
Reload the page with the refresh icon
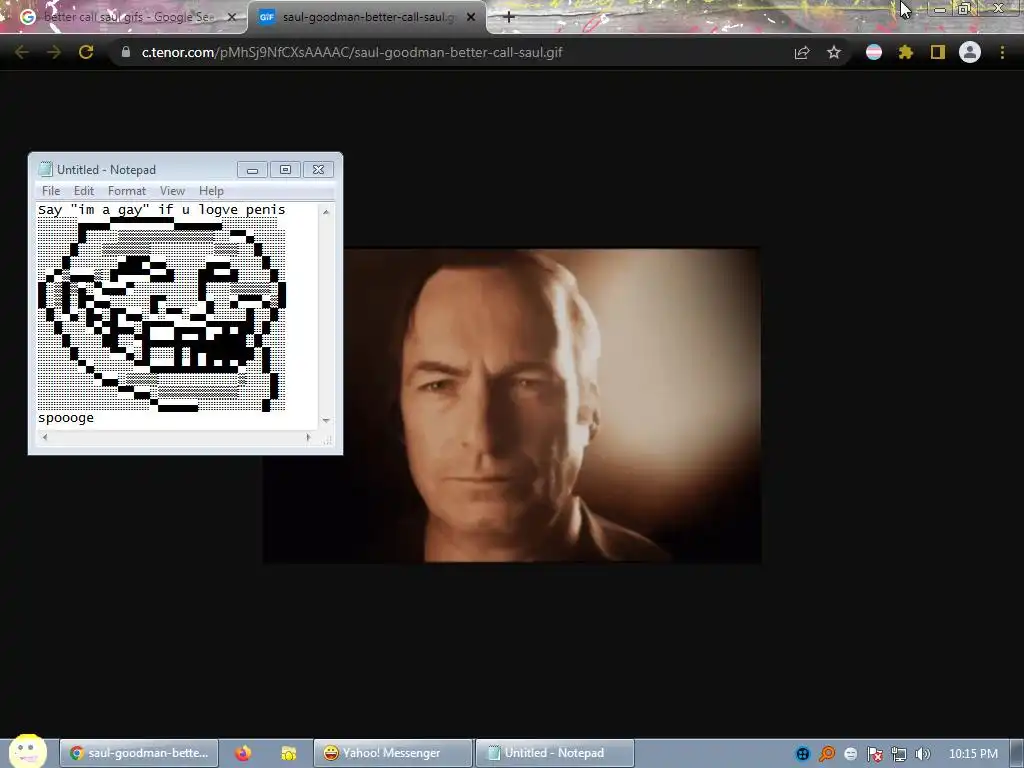[86, 52]
